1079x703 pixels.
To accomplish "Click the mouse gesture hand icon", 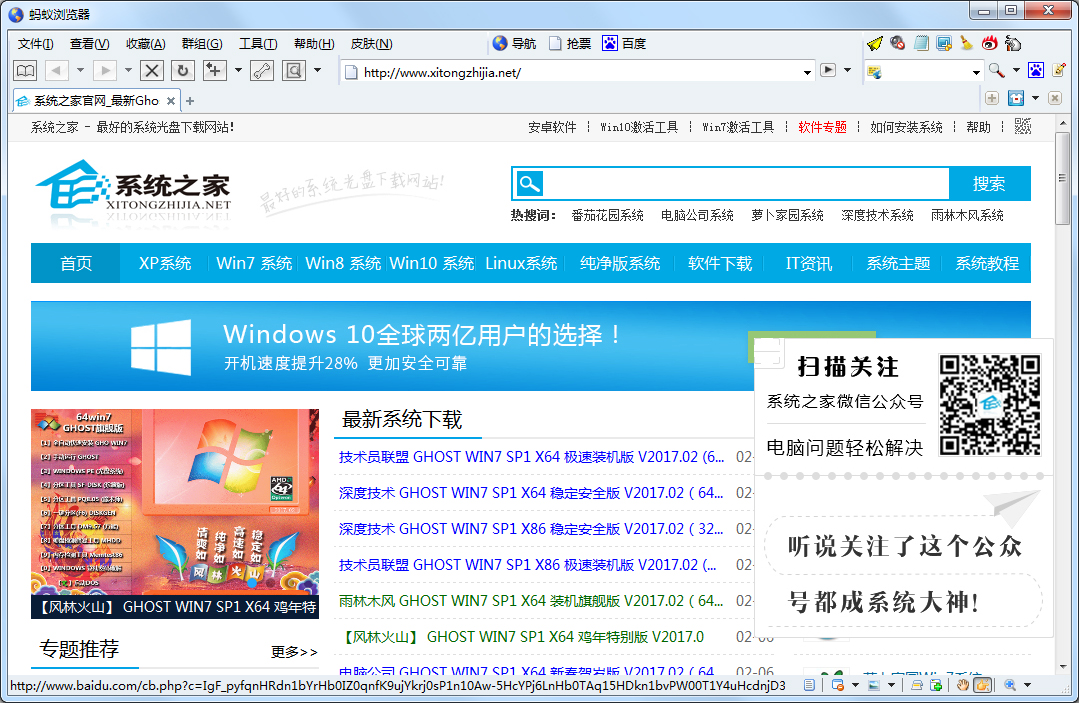I will click(x=1012, y=43).
